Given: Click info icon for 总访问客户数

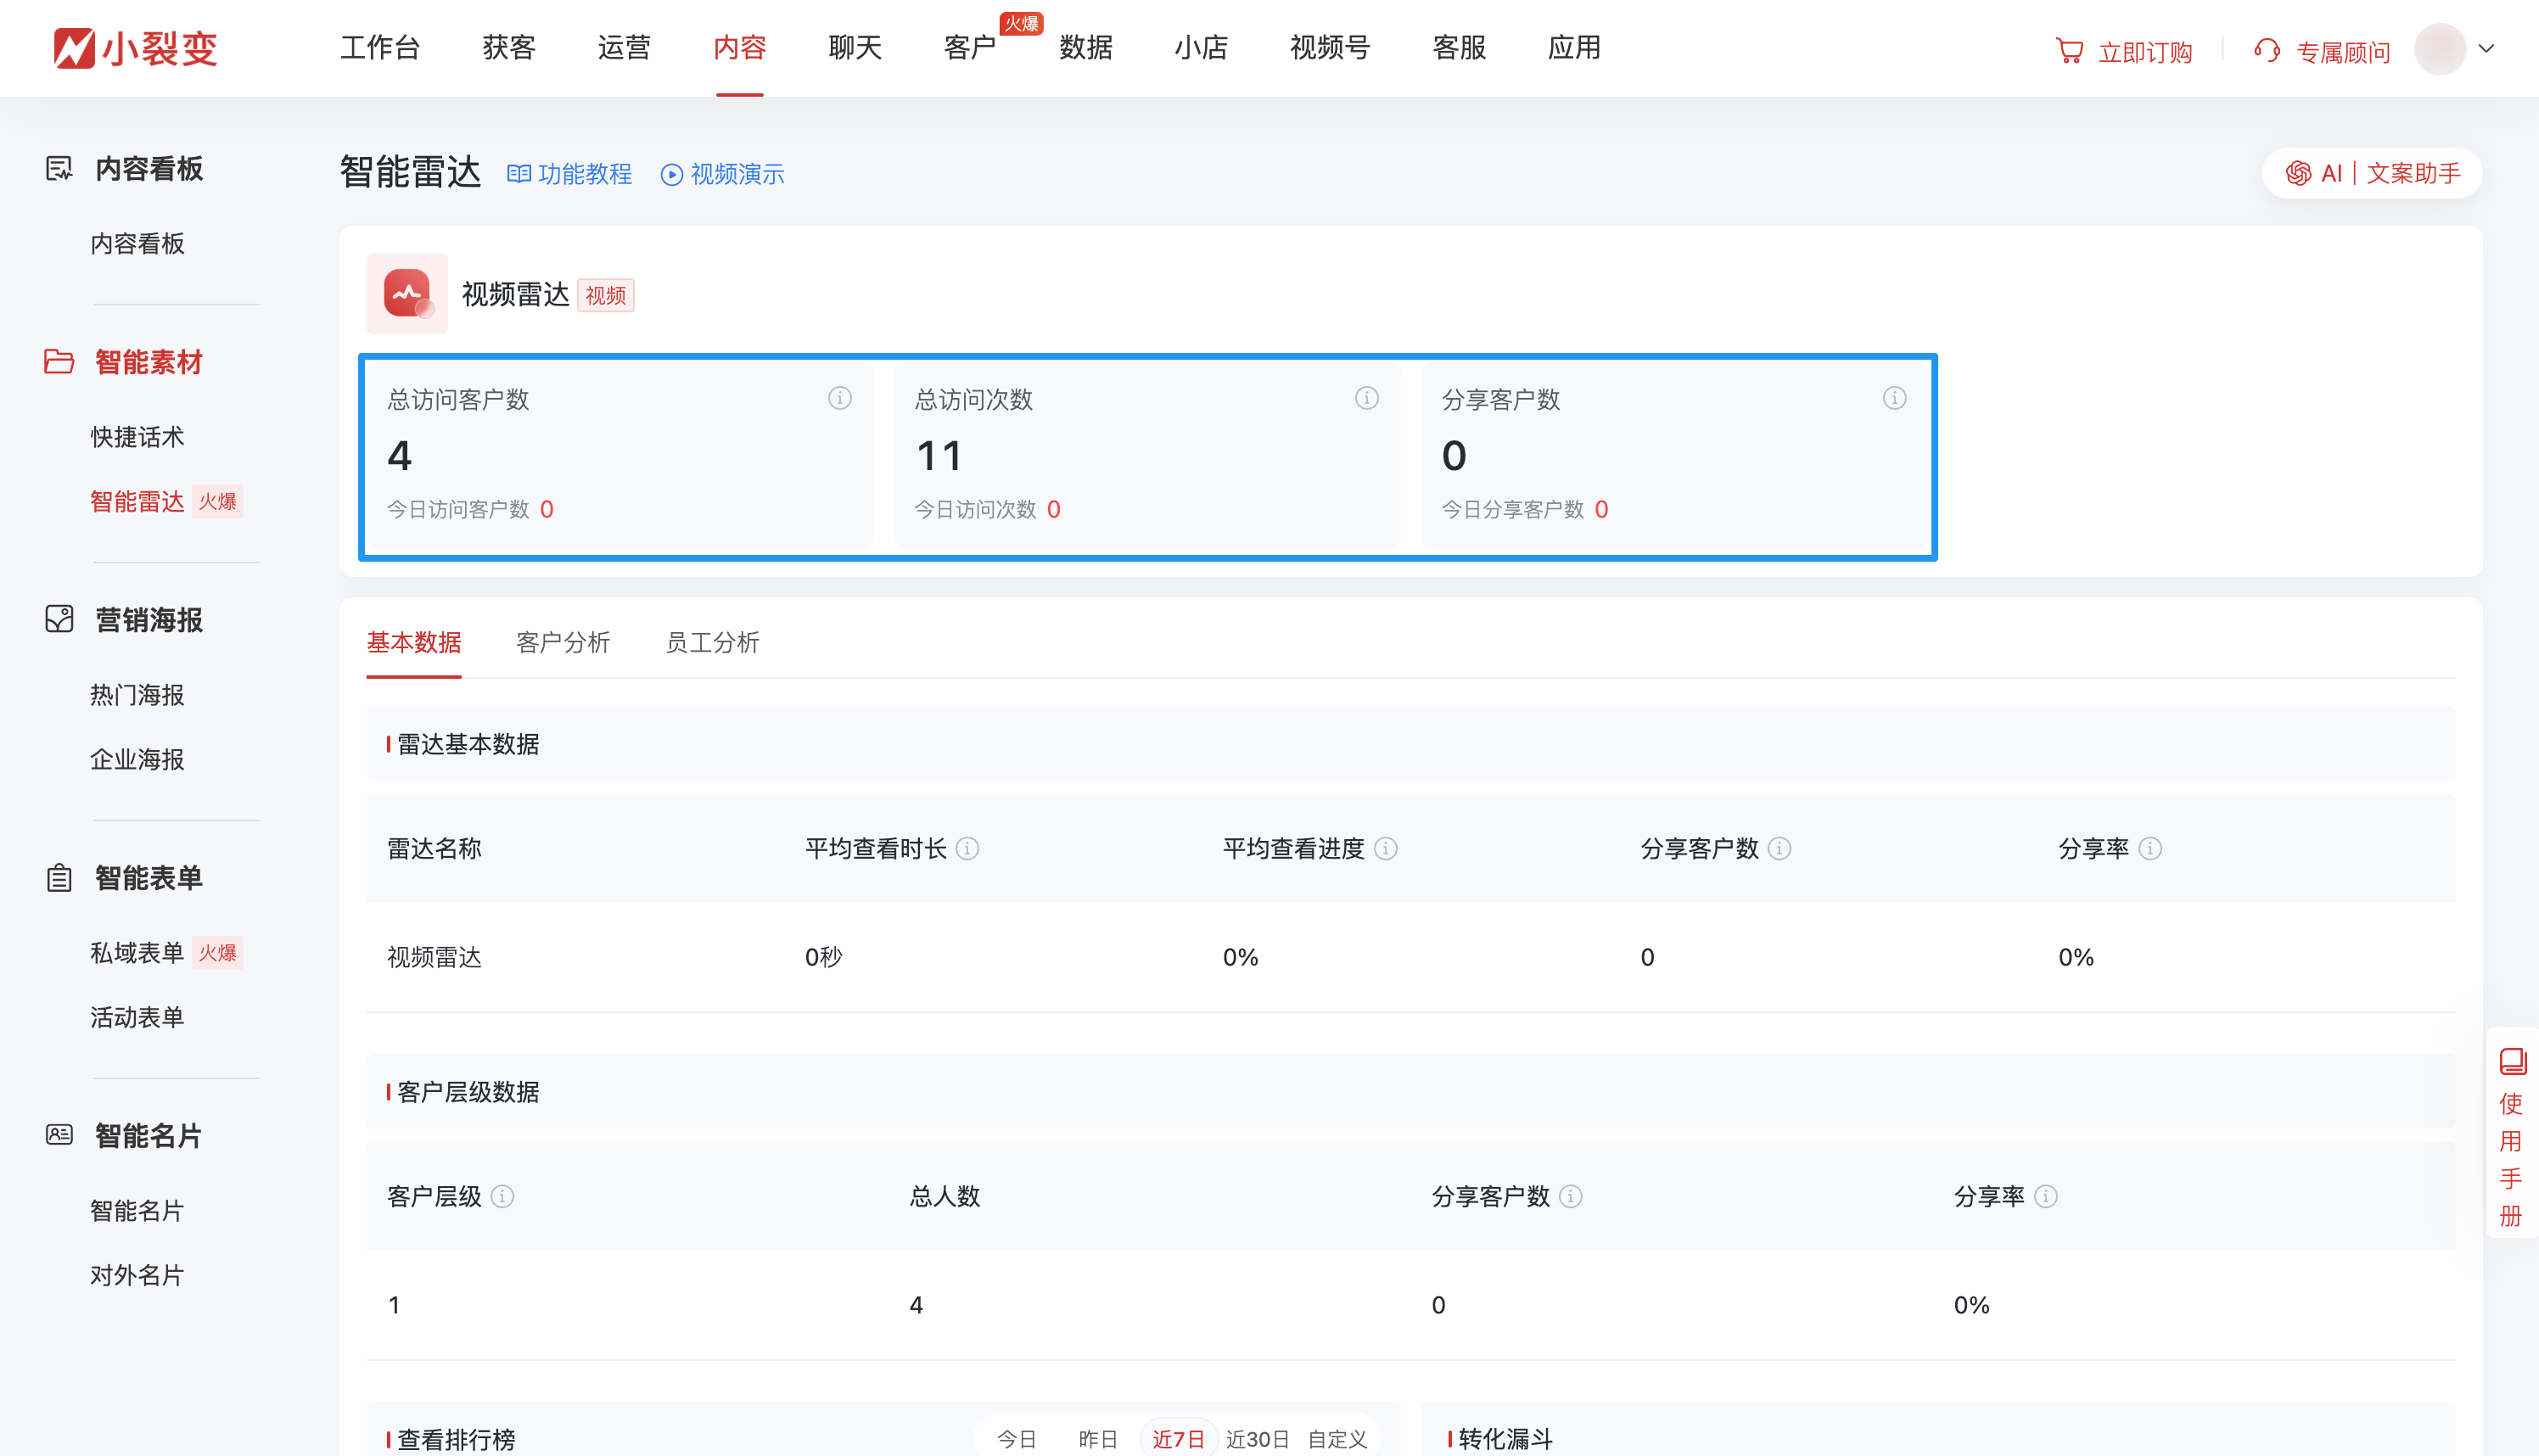Looking at the screenshot, I should pos(840,398).
